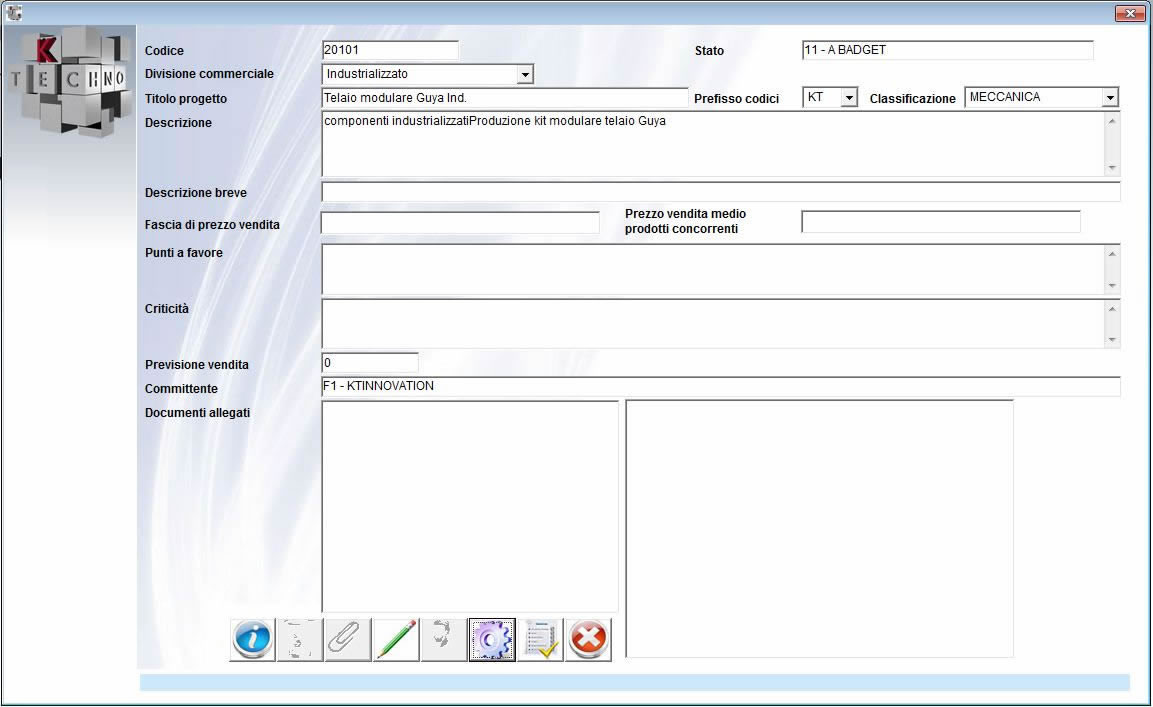The width and height of the screenshot is (1153, 707).
Task: Click the purple gear settings button
Action: pos(492,639)
